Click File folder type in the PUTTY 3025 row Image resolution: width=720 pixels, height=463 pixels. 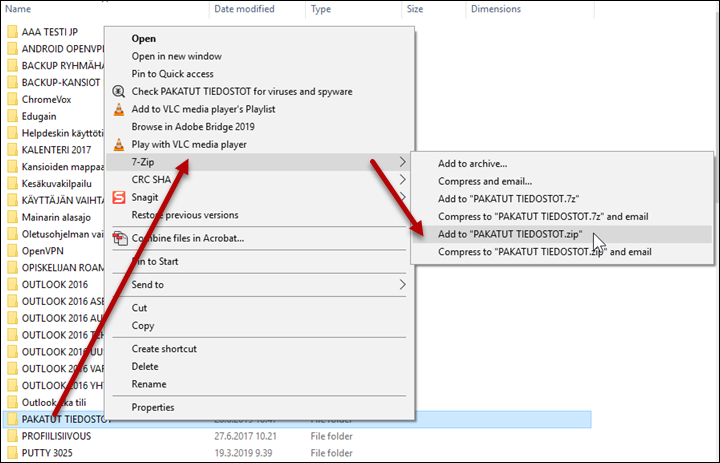(332, 453)
